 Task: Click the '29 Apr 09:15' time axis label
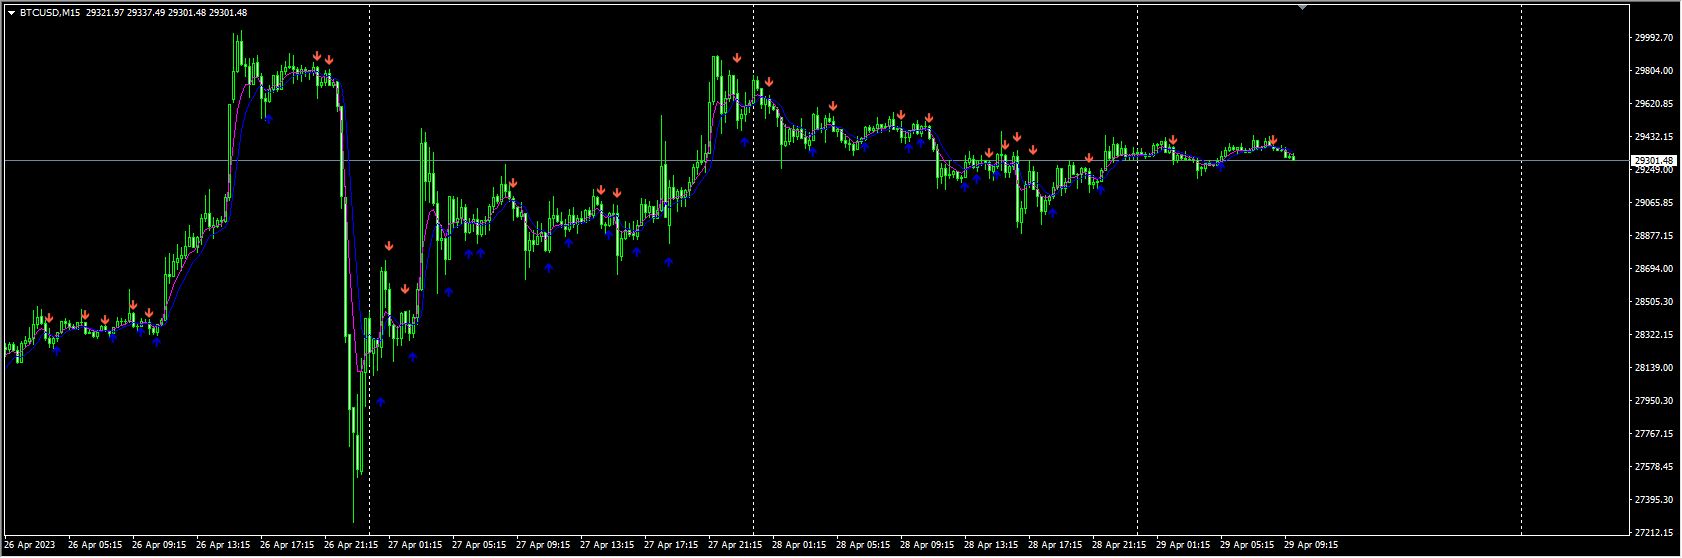[x=1311, y=546]
